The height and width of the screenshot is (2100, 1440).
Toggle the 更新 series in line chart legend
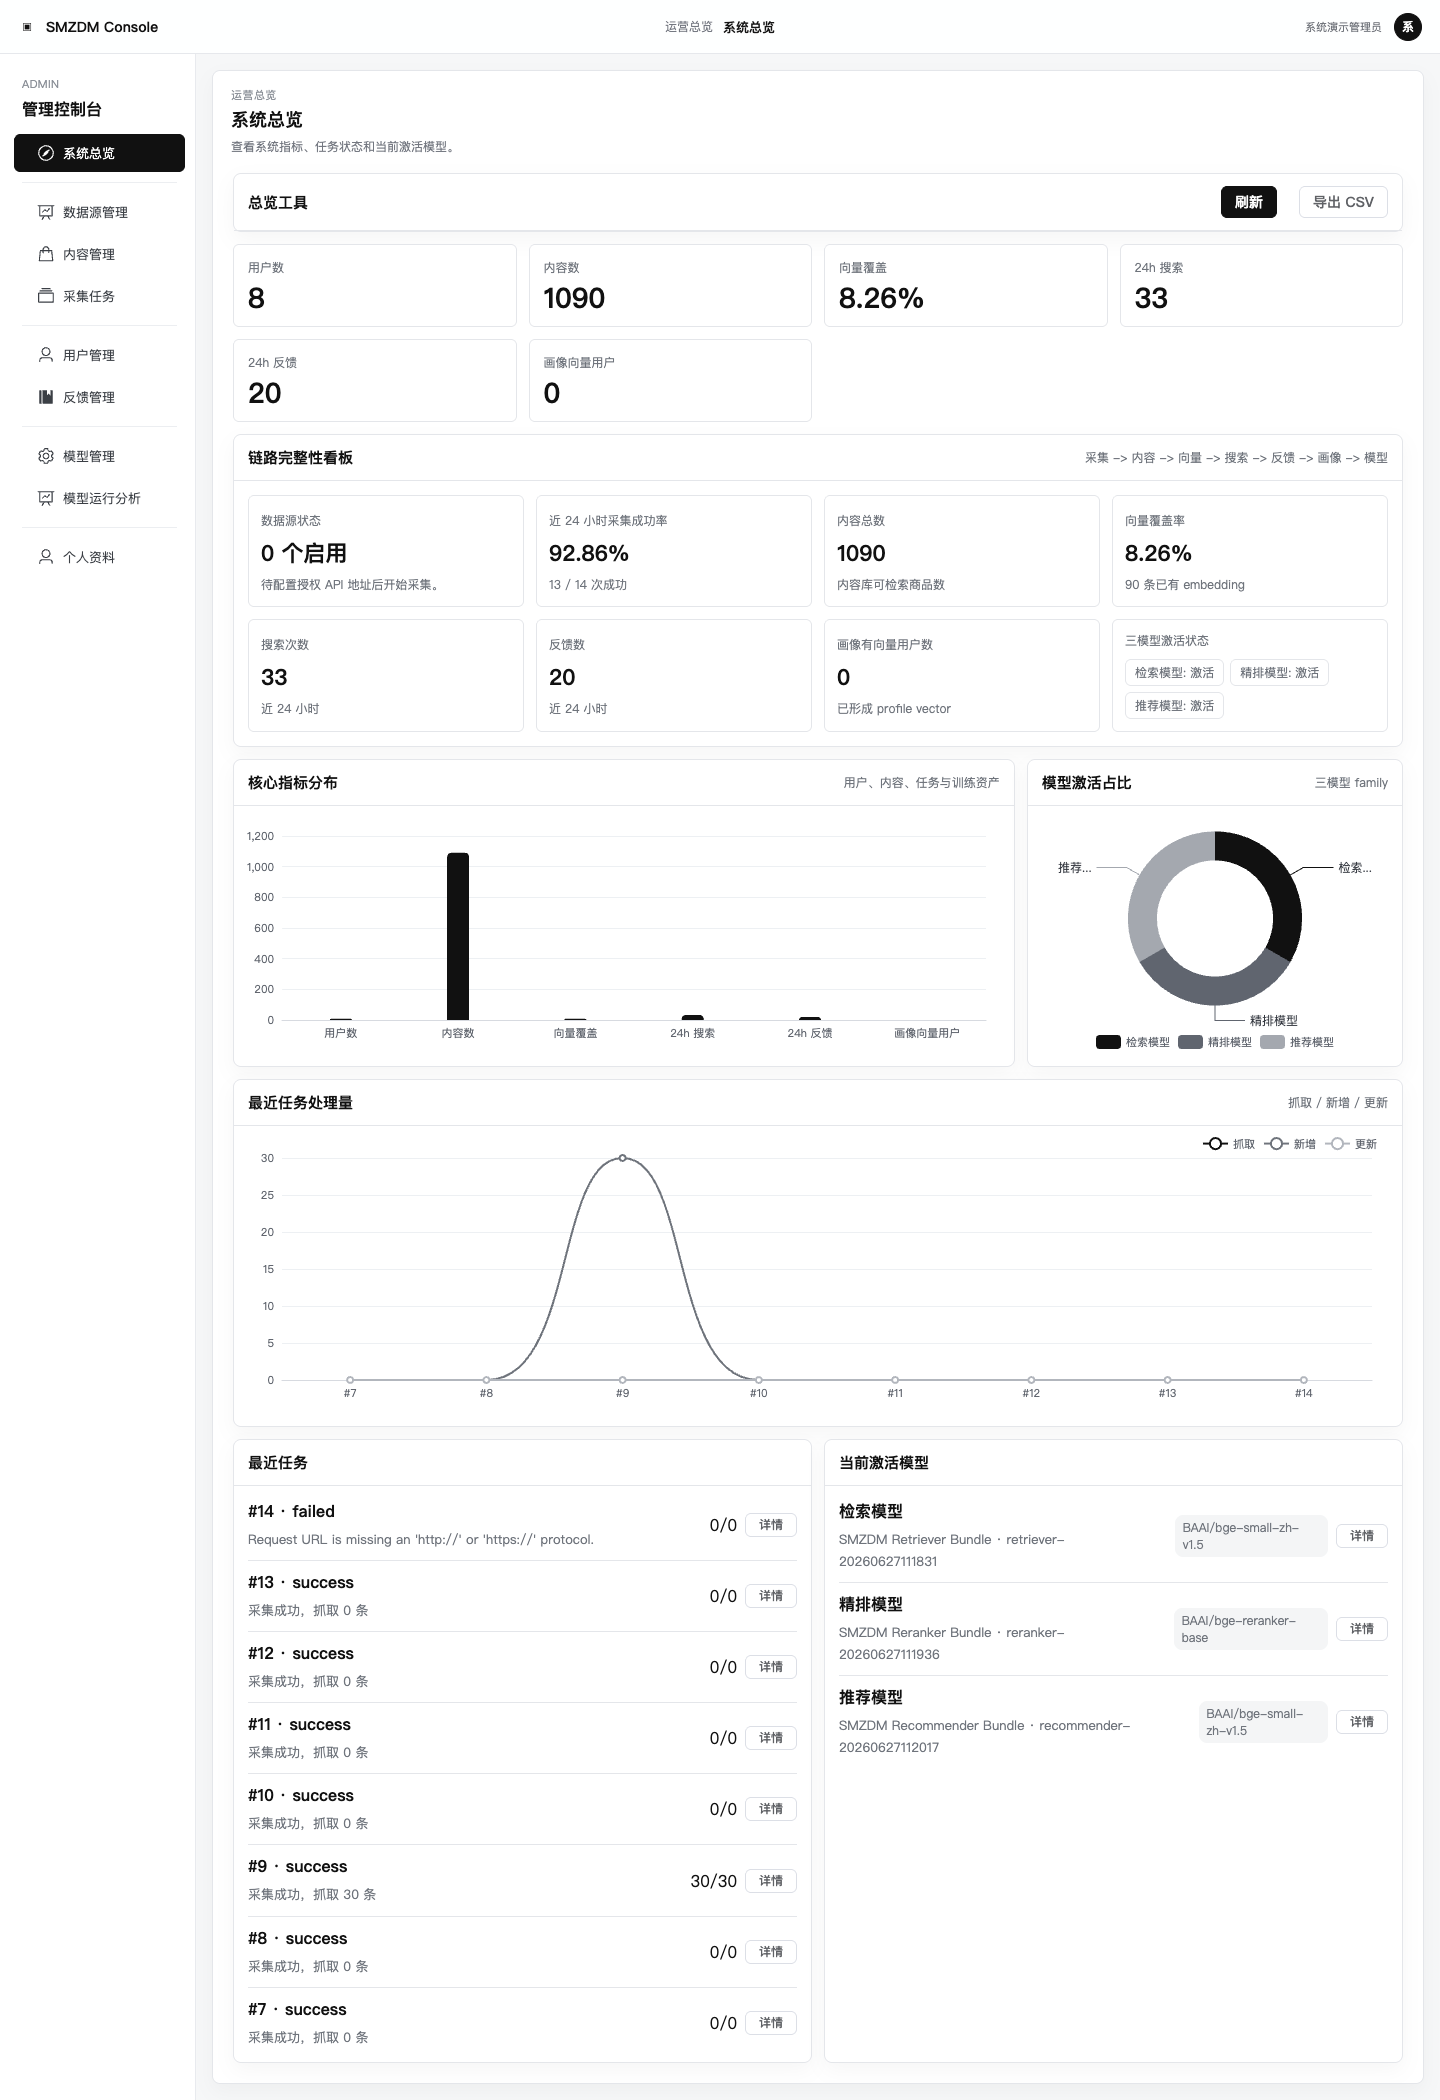pyautogui.click(x=1351, y=1144)
